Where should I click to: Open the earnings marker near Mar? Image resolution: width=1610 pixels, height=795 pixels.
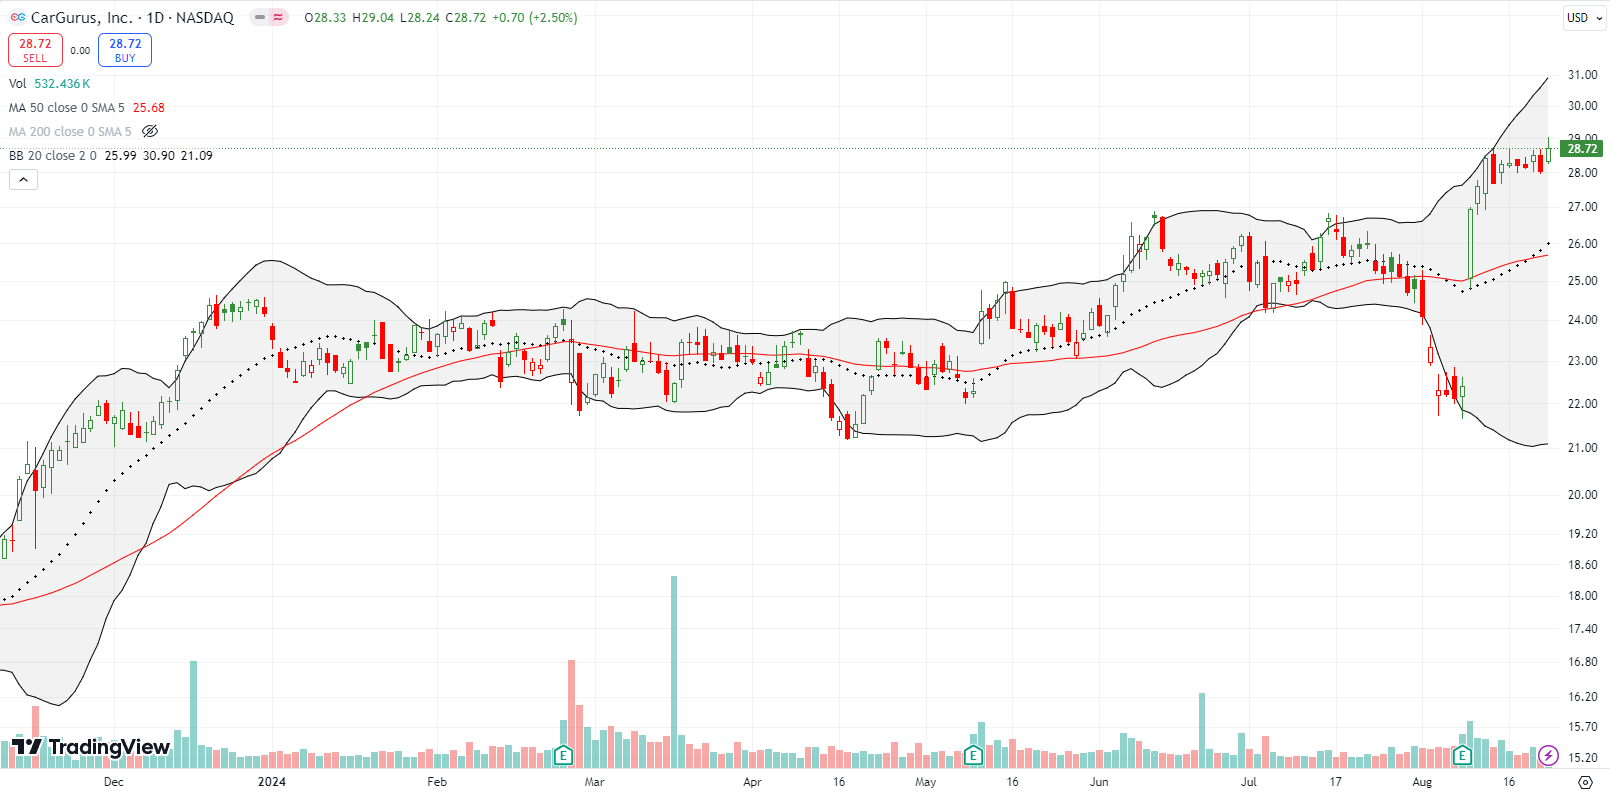[564, 755]
